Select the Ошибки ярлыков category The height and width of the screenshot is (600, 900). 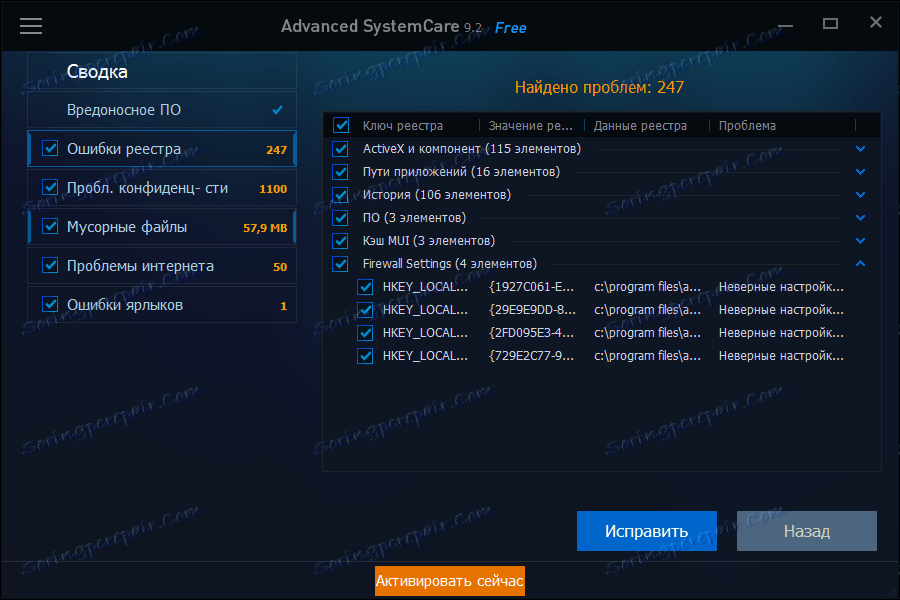162,305
